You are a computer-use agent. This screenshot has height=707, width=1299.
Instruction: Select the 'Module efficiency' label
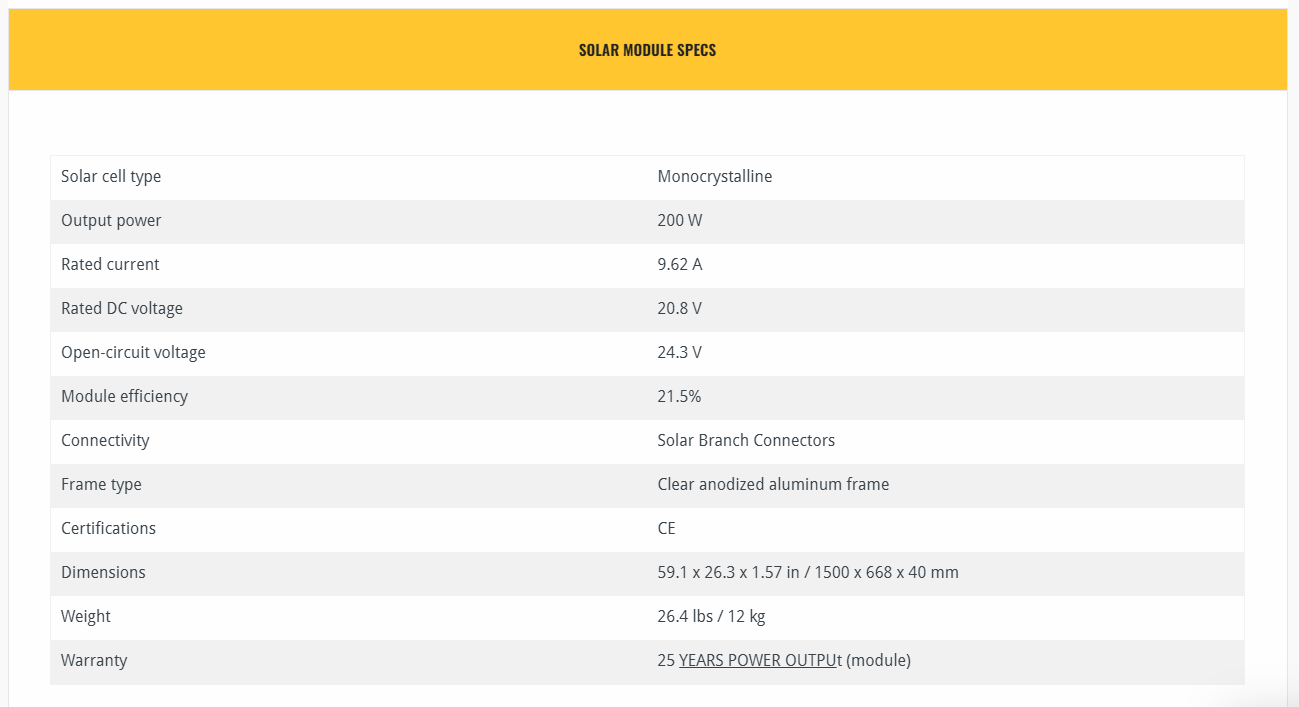coord(124,397)
